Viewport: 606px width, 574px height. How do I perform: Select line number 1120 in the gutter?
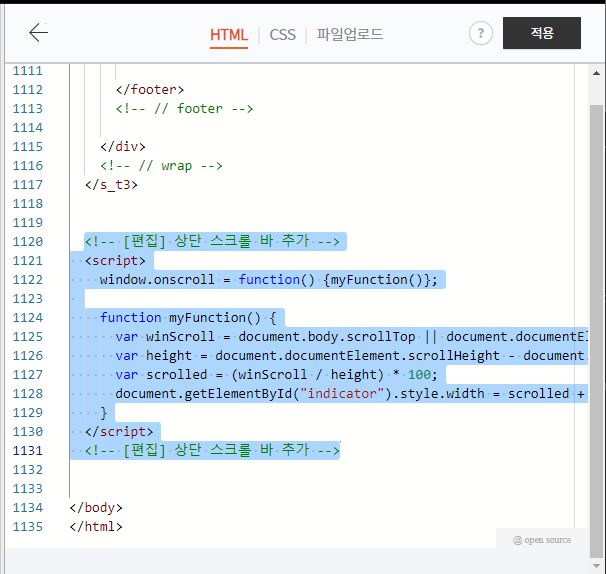click(27, 242)
